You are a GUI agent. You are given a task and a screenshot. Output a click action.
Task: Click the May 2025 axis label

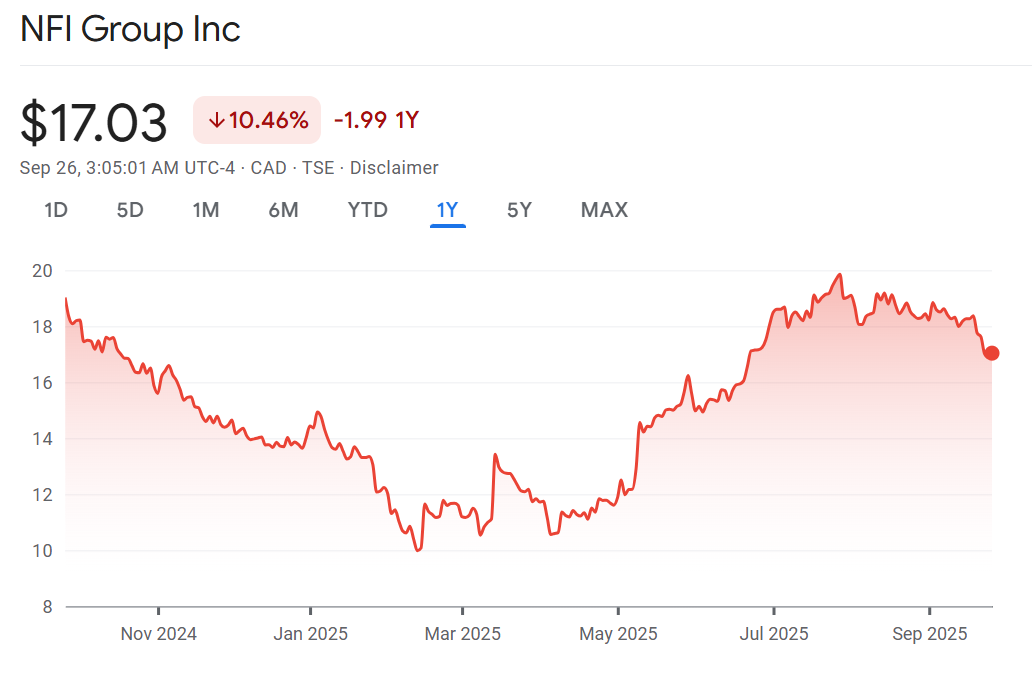coord(619,634)
